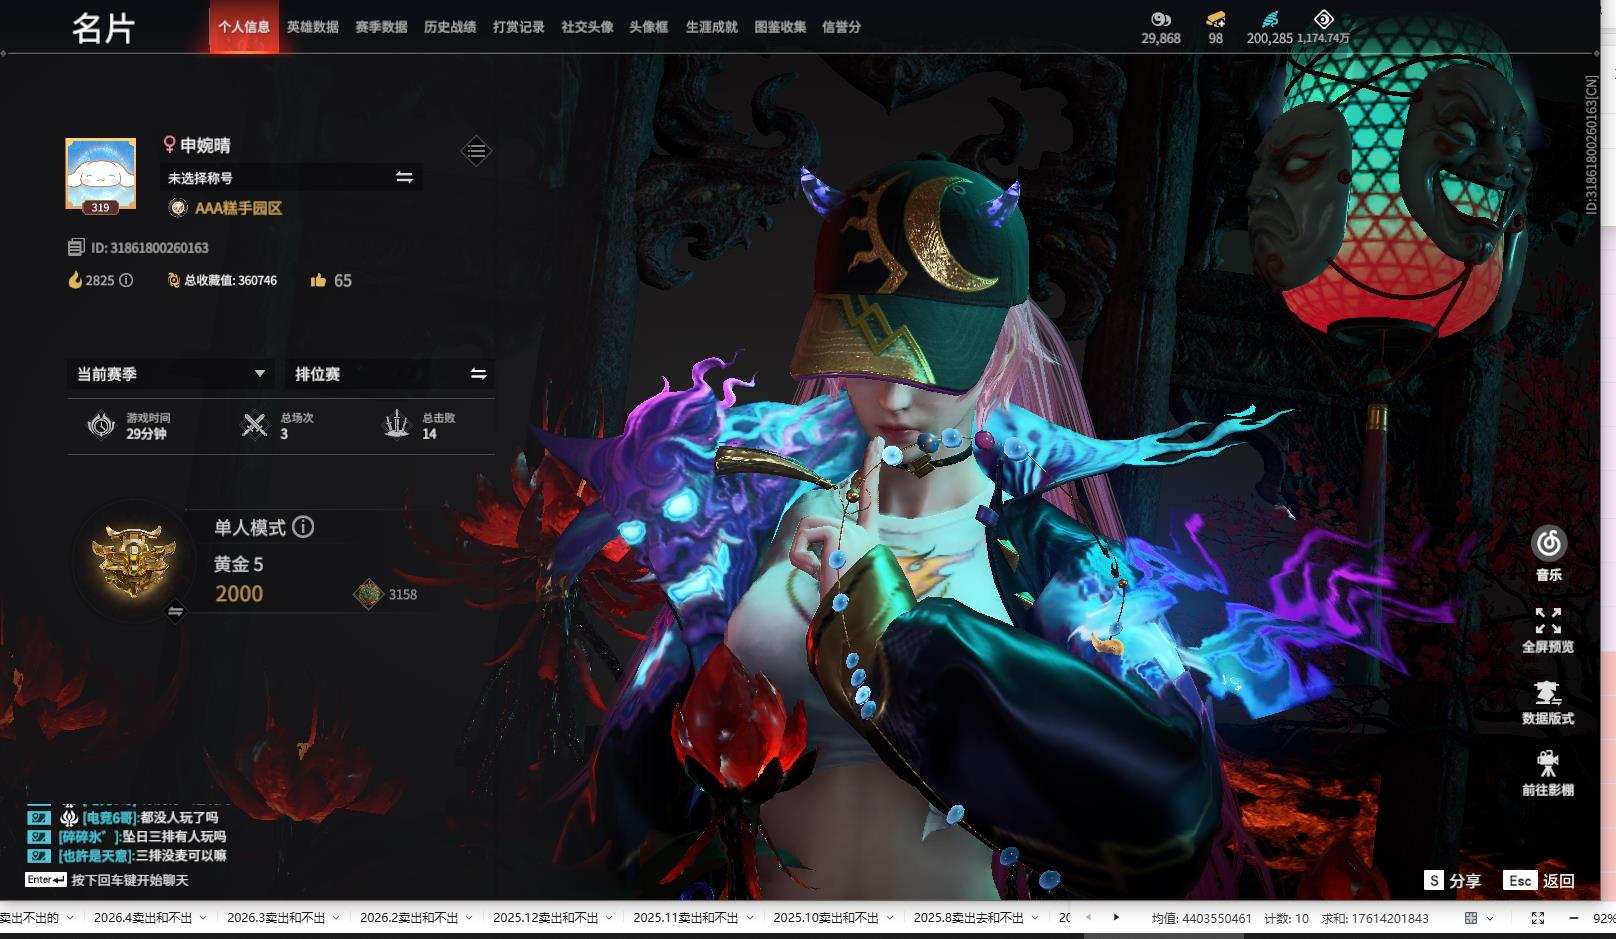The image size is (1616, 939).
Task: Click the S 分享 share button
Action: click(1453, 880)
